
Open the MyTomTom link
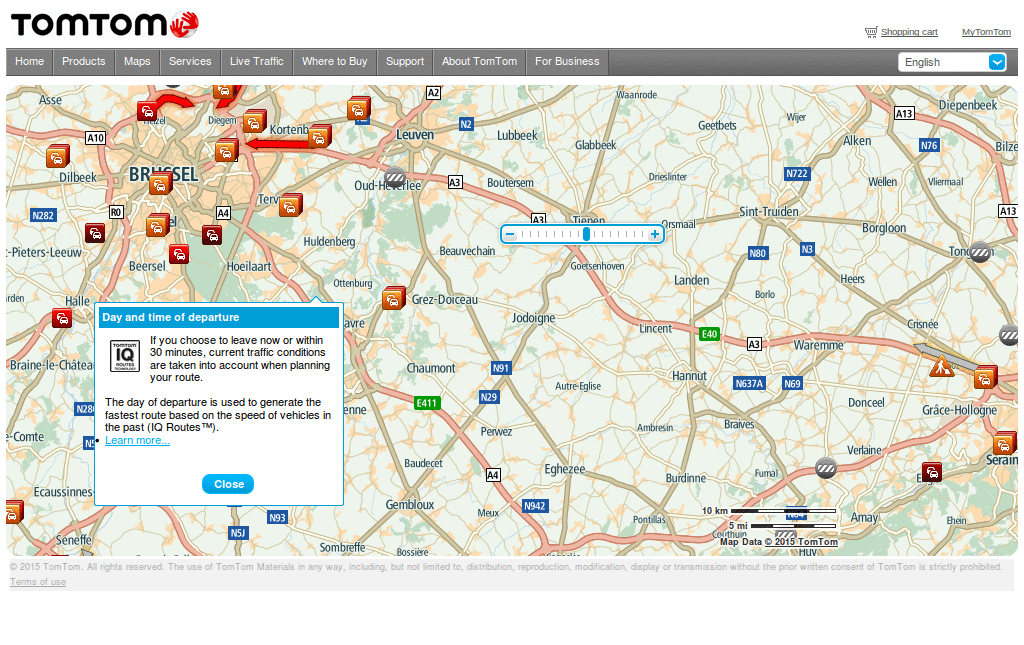click(x=986, y=32)
